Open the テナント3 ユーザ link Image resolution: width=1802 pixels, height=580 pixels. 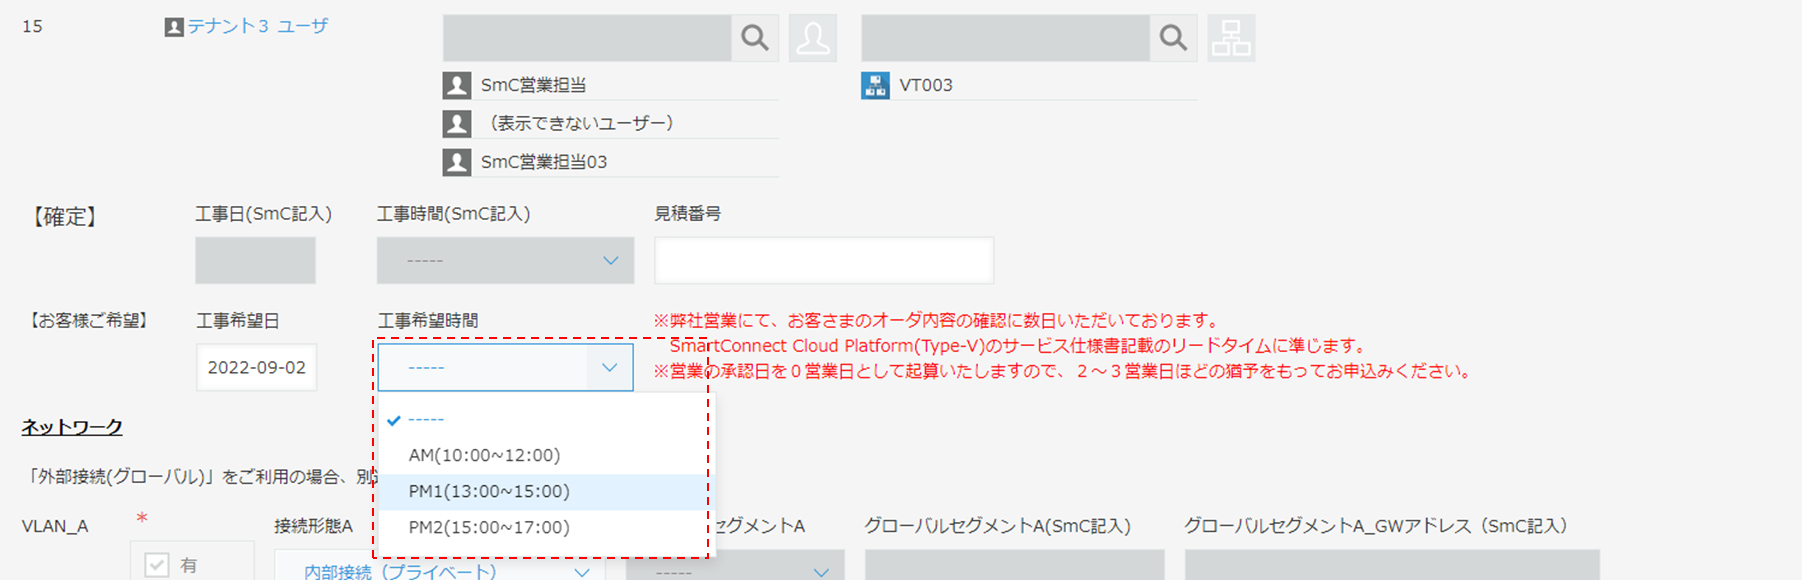pos(258,27)
